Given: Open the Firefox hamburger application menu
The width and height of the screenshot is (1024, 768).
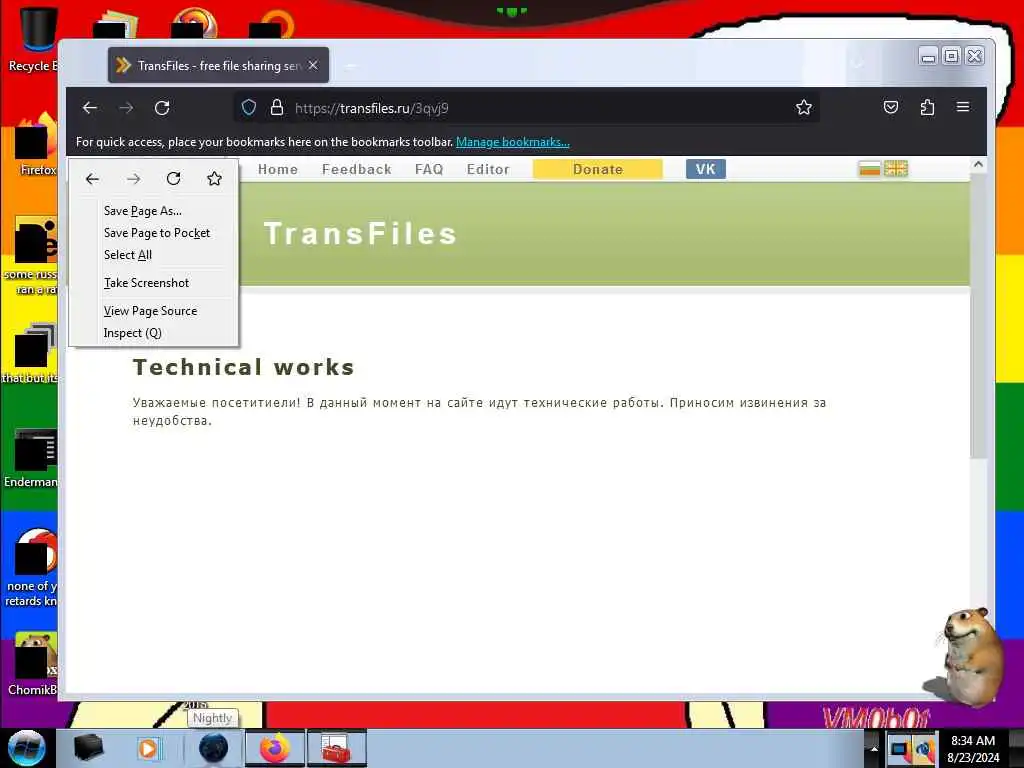Looking at the screenshot, I should click(963, 107).
